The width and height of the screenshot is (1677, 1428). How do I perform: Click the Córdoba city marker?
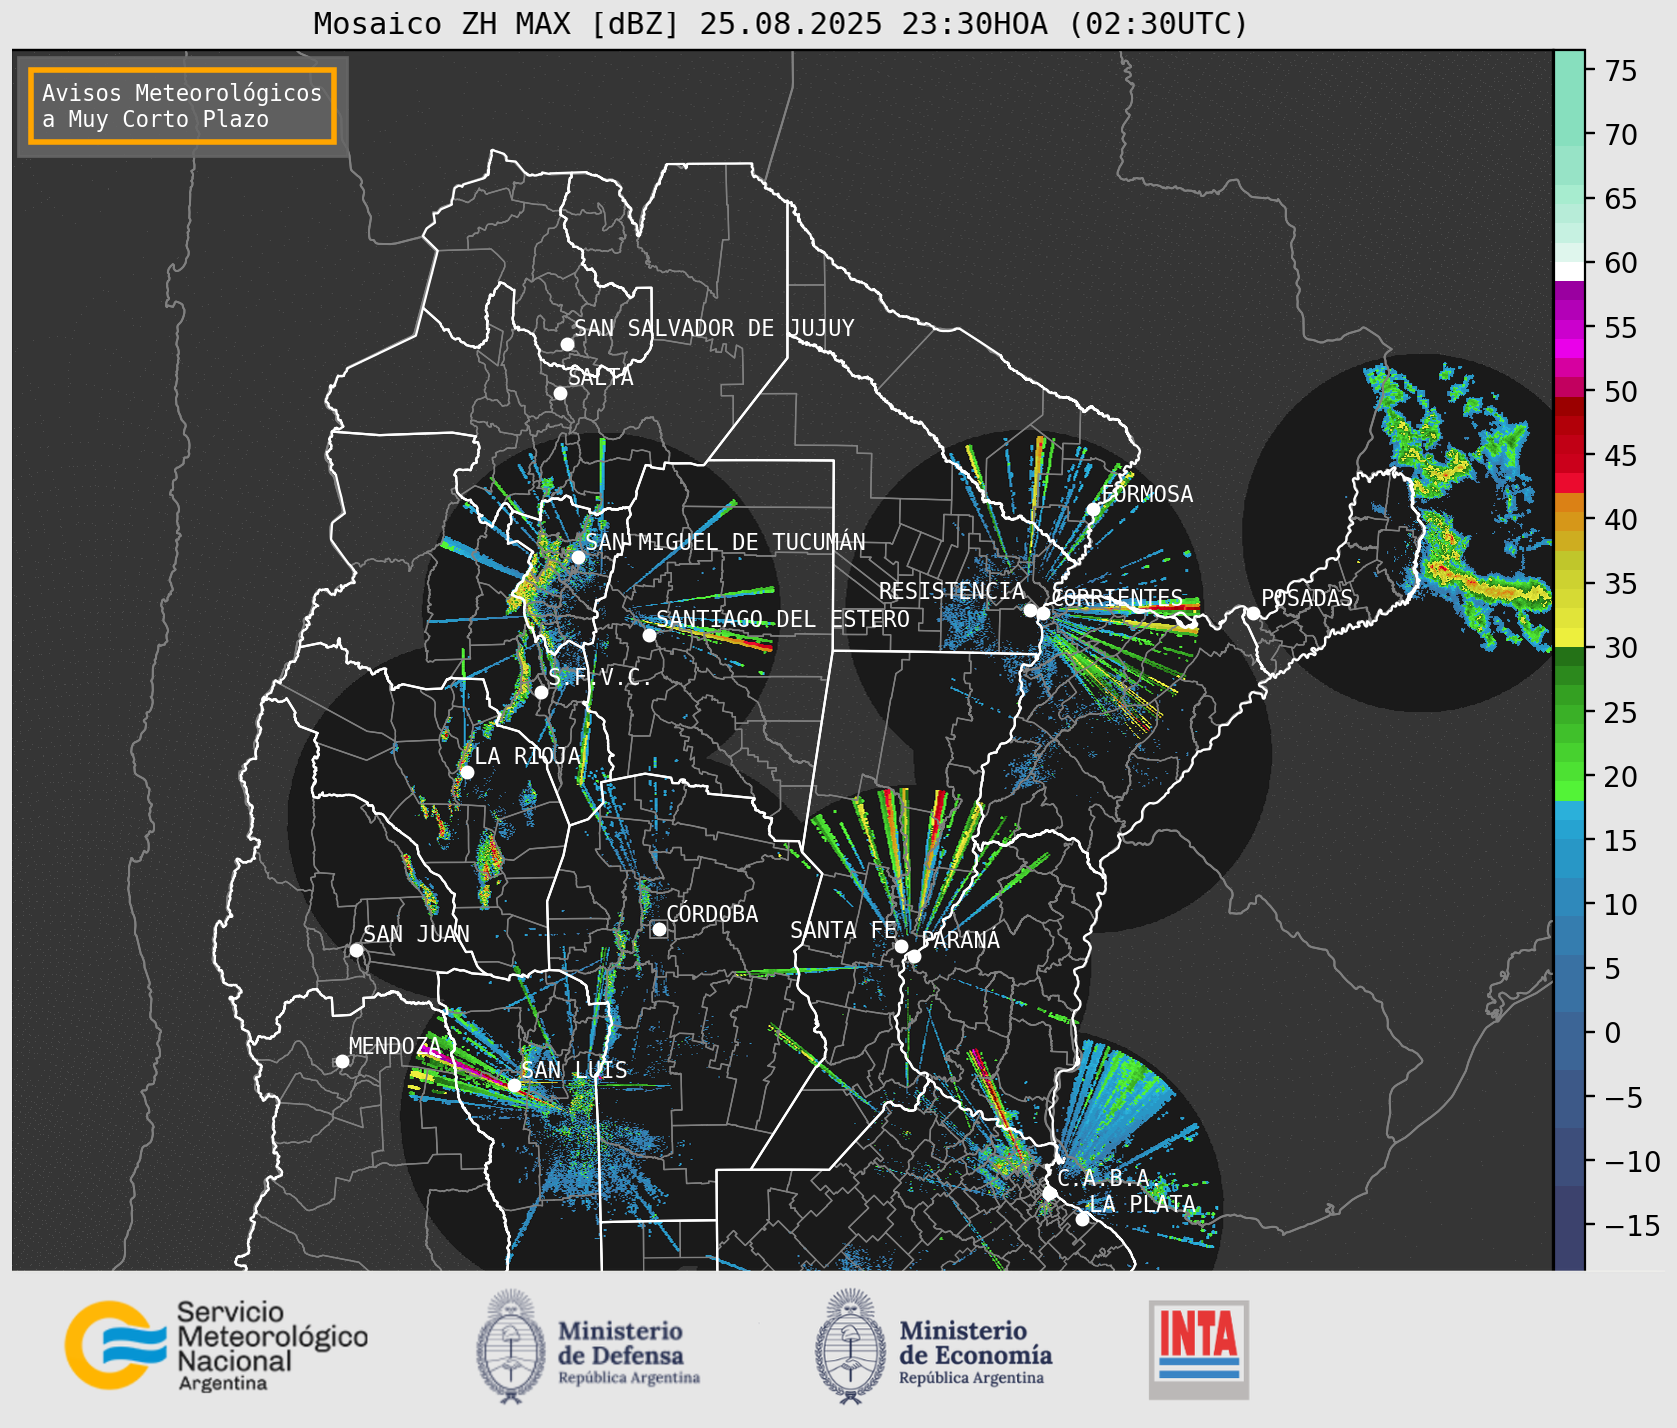(x=659, y=929)
